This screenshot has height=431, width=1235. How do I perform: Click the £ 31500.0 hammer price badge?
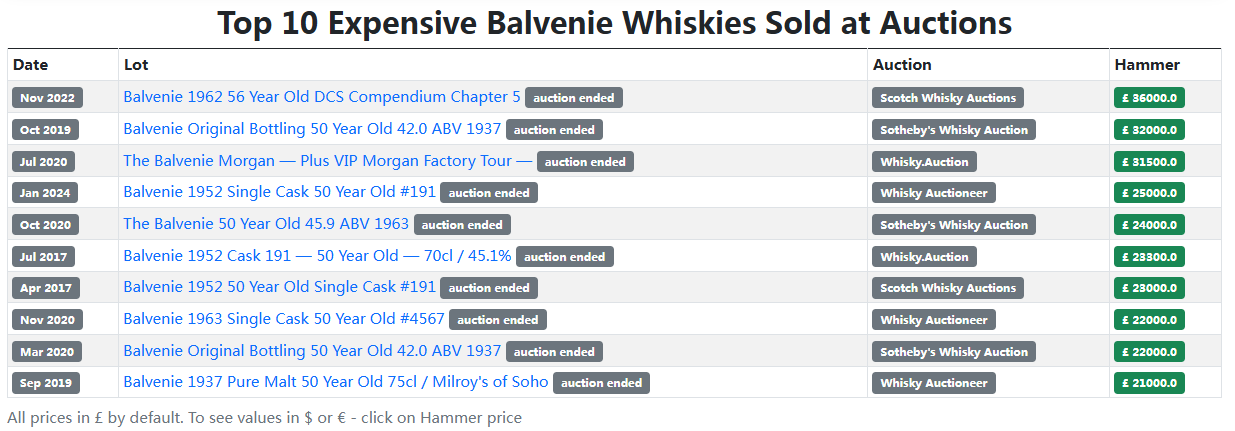click(x=1149, y=162)
